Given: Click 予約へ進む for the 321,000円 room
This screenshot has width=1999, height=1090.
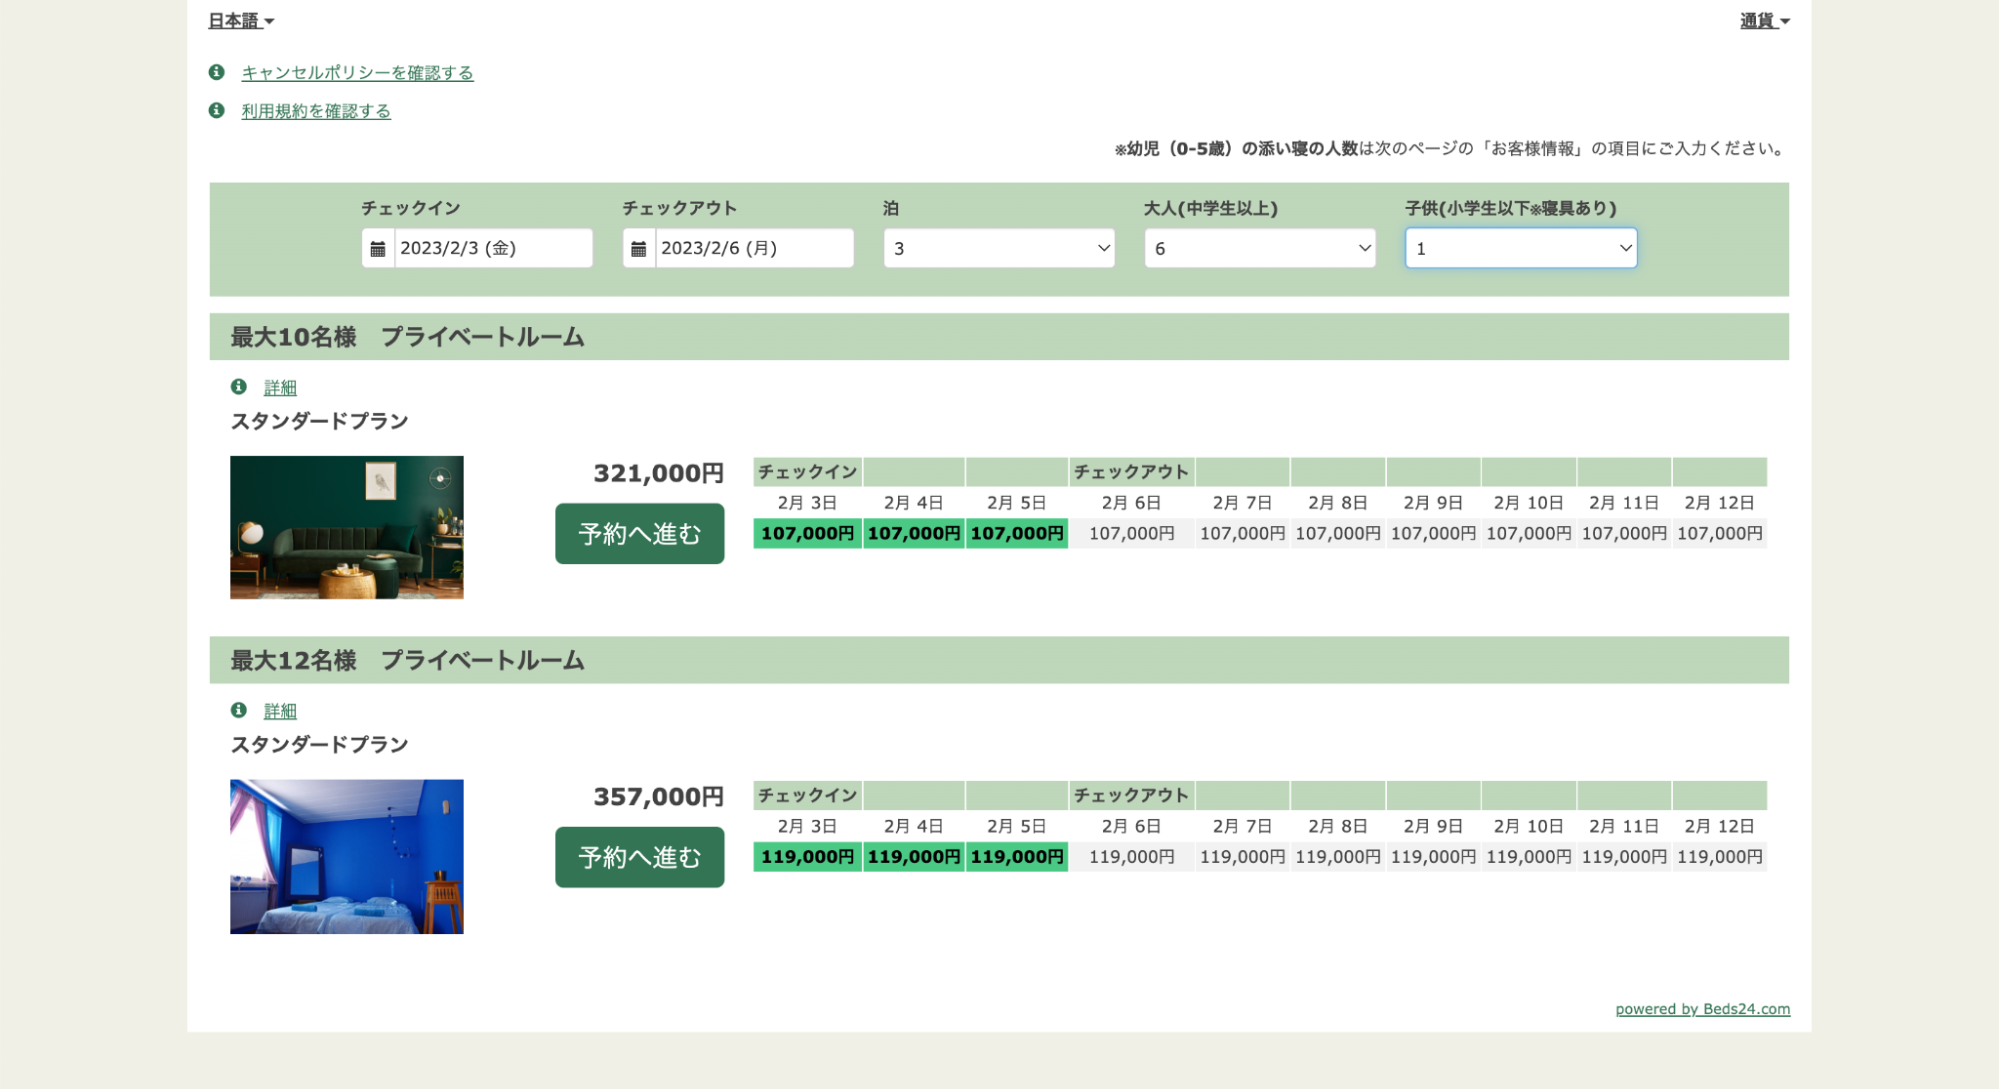Looking at the screenshot, I should pos(639,534).
